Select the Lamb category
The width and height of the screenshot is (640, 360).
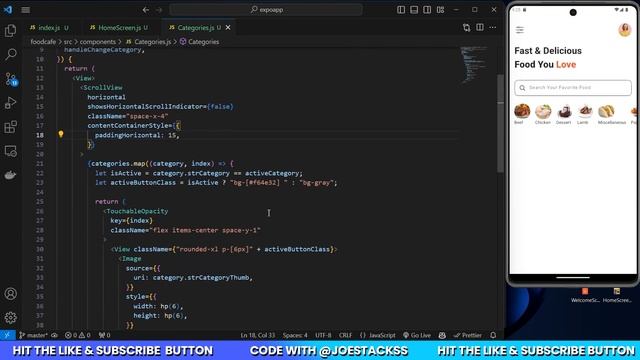pyautogui.click(x=584, y=114)
